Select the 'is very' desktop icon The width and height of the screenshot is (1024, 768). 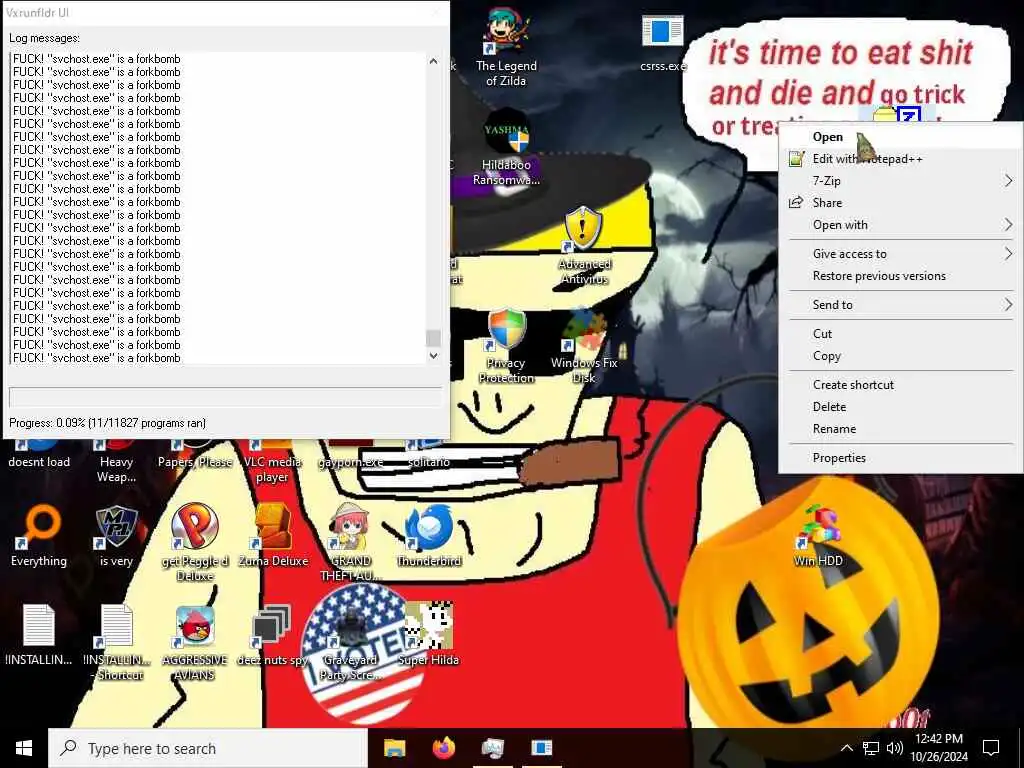116,536
